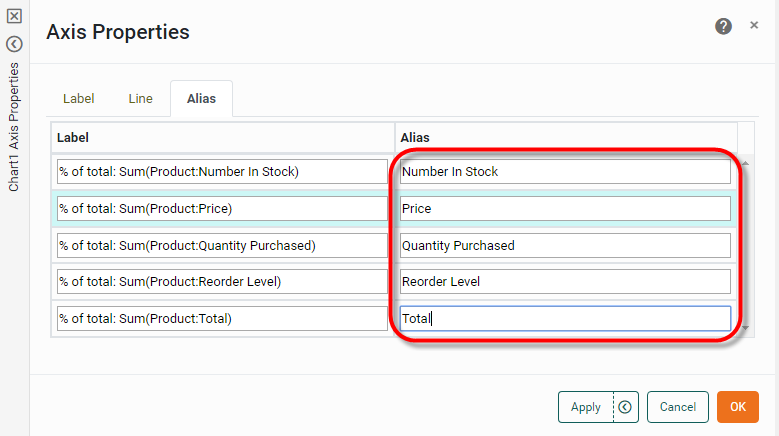Switch to the Label tab
The width and height of the screenshot is (779, 436).
pyautogui.click(x=78, y=99)
